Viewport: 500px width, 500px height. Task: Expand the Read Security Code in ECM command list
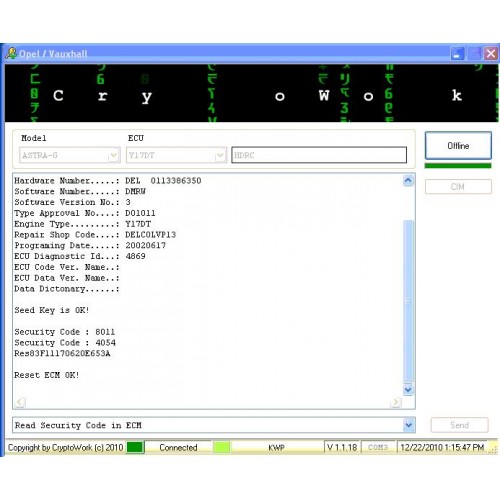click(409, 425)
